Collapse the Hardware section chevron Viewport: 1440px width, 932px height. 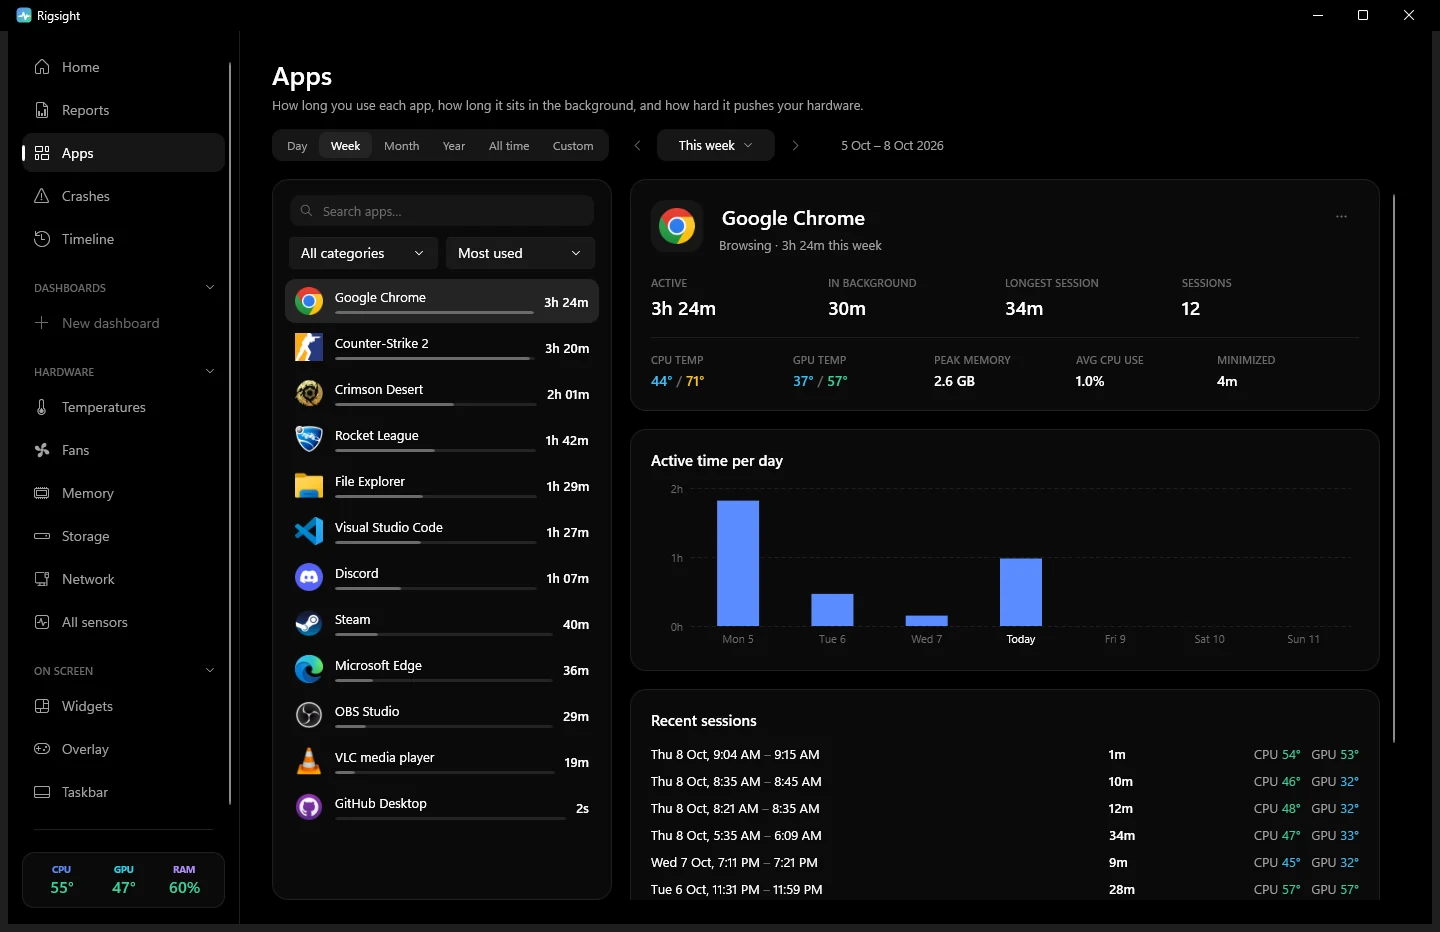click(210, 372)
